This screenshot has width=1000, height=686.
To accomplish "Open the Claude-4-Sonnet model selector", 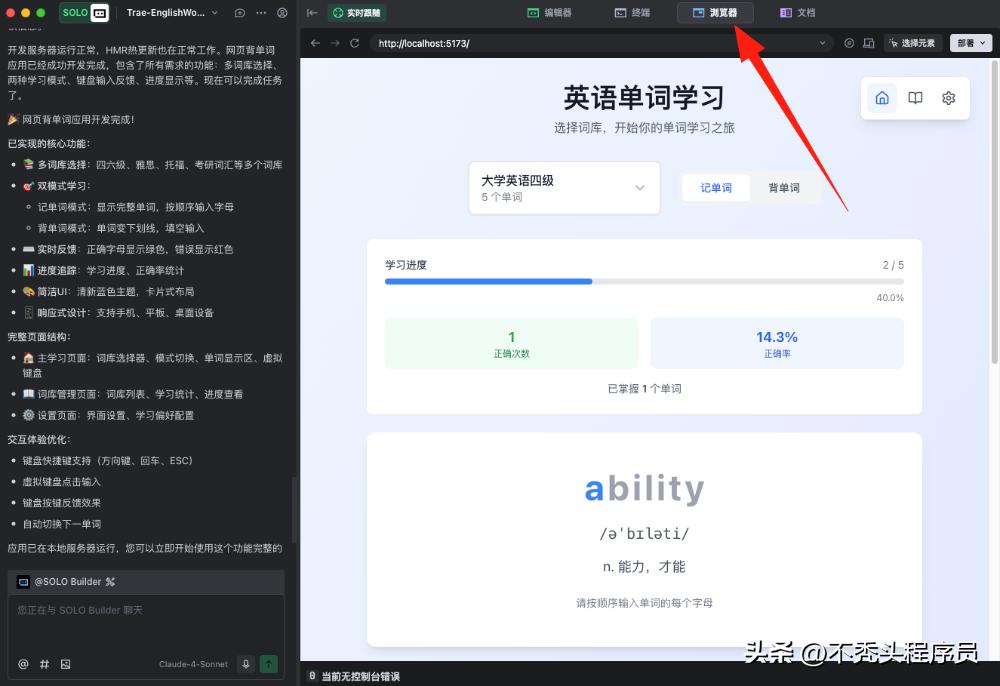I will click(x=193, y=663).
